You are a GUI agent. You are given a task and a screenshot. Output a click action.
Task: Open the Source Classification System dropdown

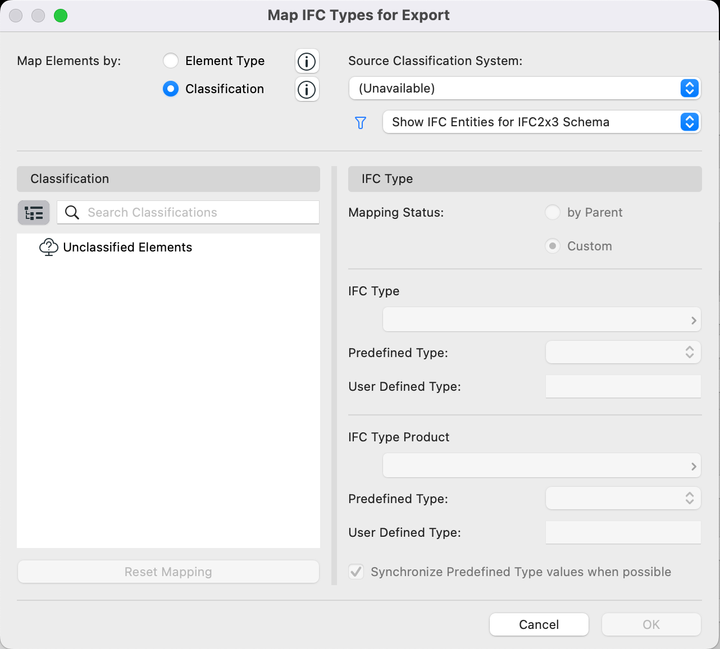pos(524,88)
